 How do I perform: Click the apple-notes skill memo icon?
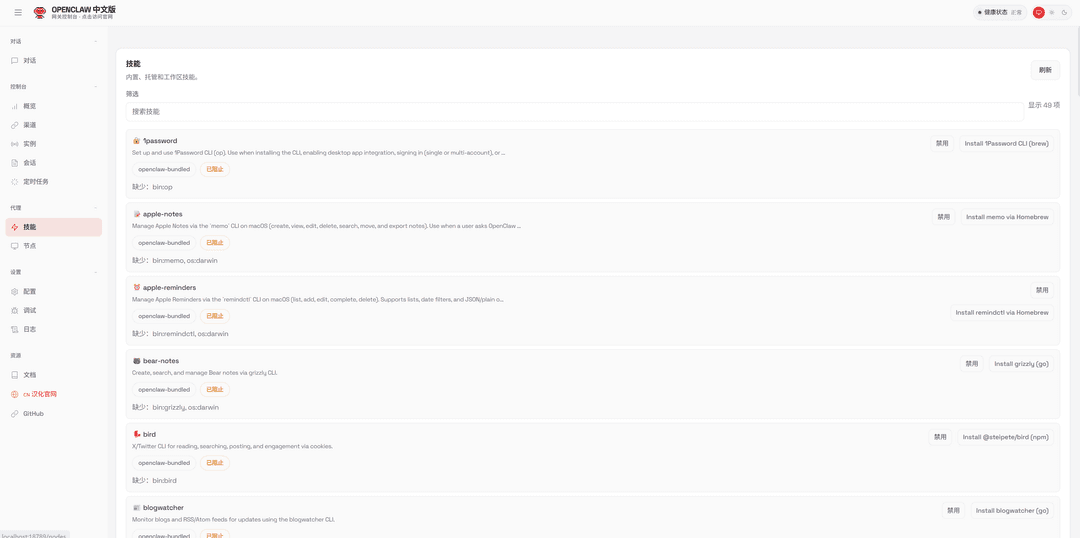(136, 214)
